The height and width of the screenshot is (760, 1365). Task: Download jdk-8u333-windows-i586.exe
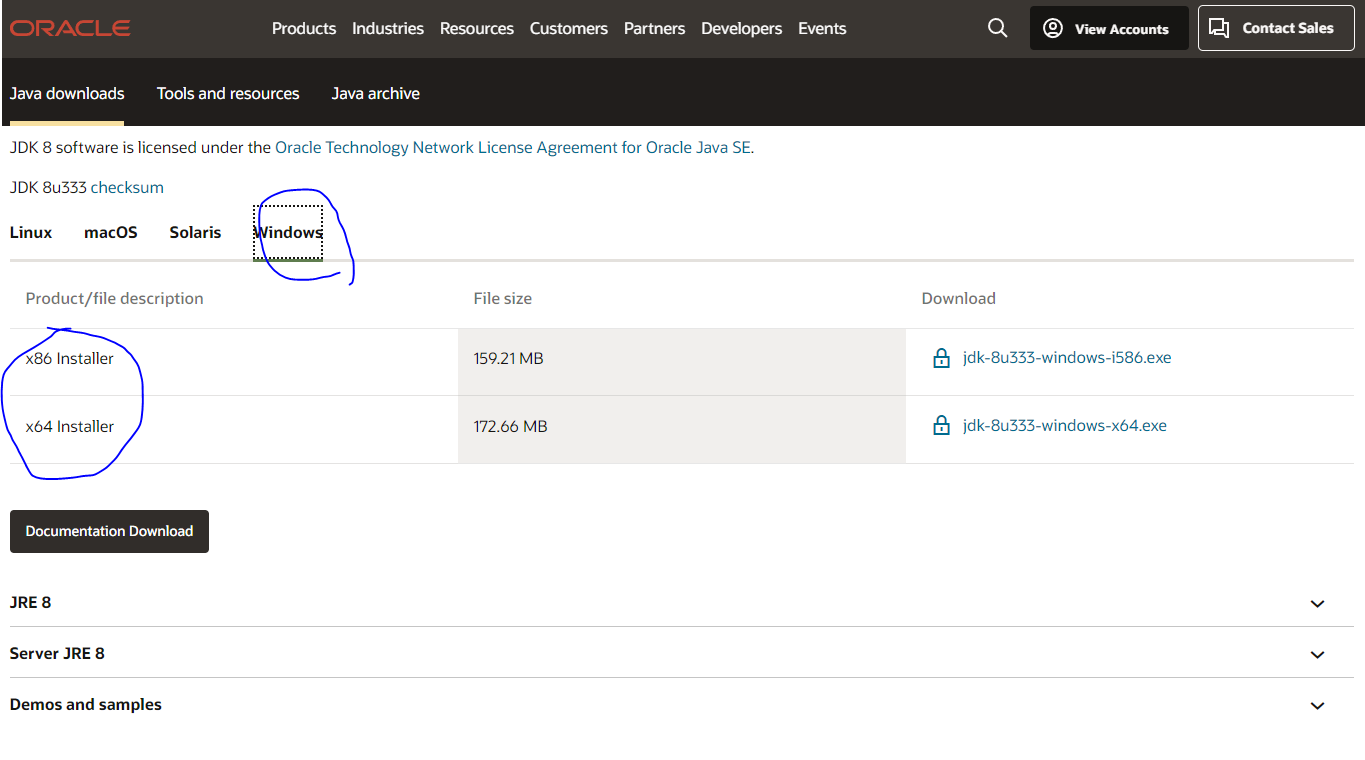pos(1067,357)
